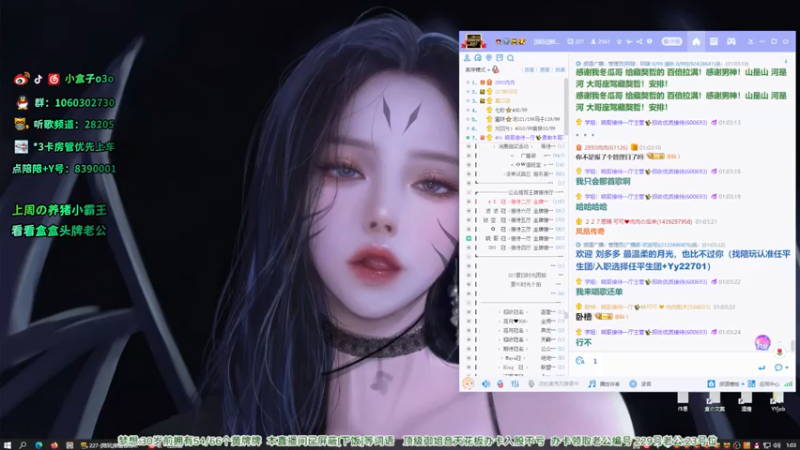
Task: Click the 2893 username in chat
Action: pyautogui.click(x=605, y=147)
